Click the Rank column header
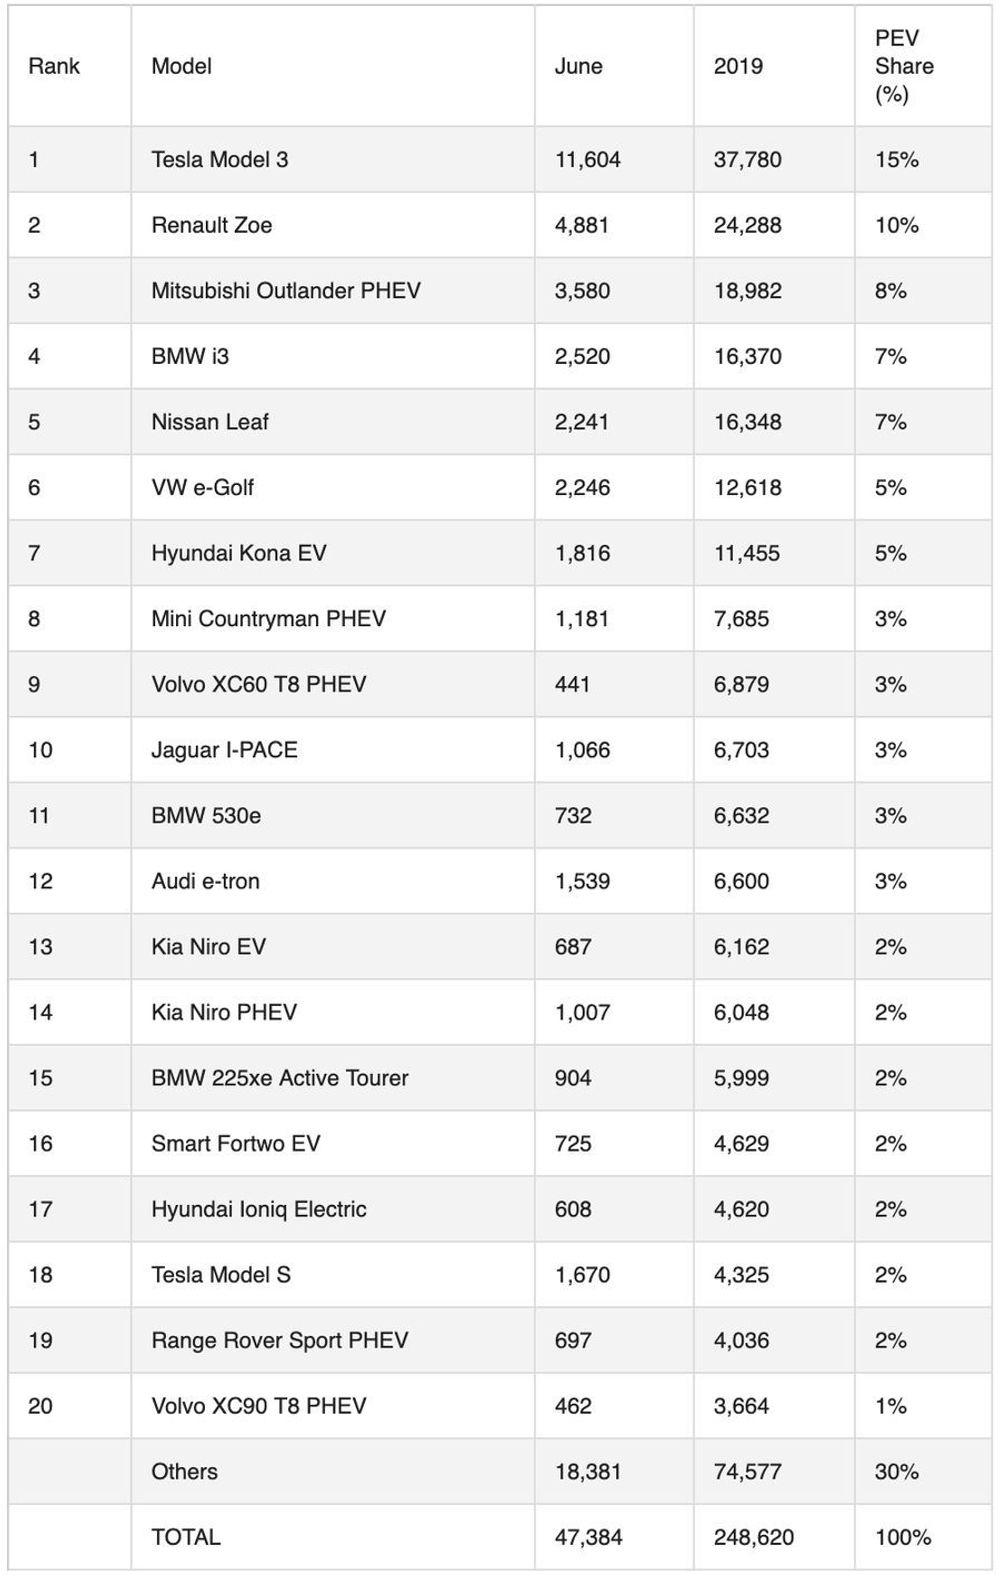 coord(54,66)
